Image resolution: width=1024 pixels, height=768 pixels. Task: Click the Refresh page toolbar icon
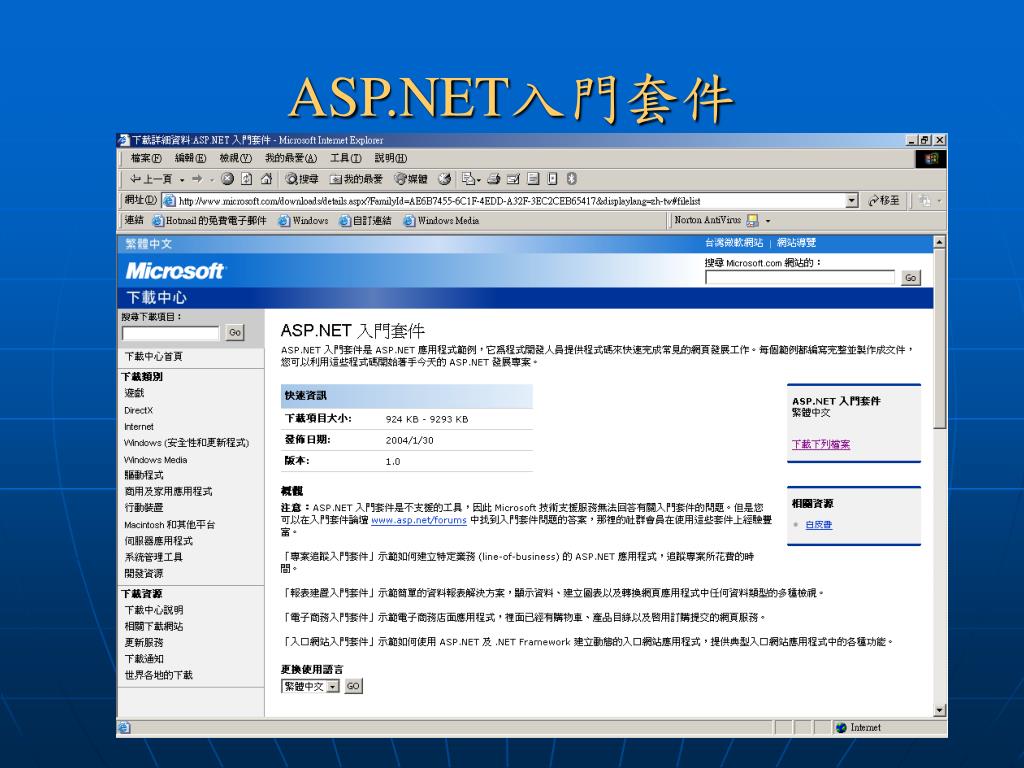[x=246, y=179]
